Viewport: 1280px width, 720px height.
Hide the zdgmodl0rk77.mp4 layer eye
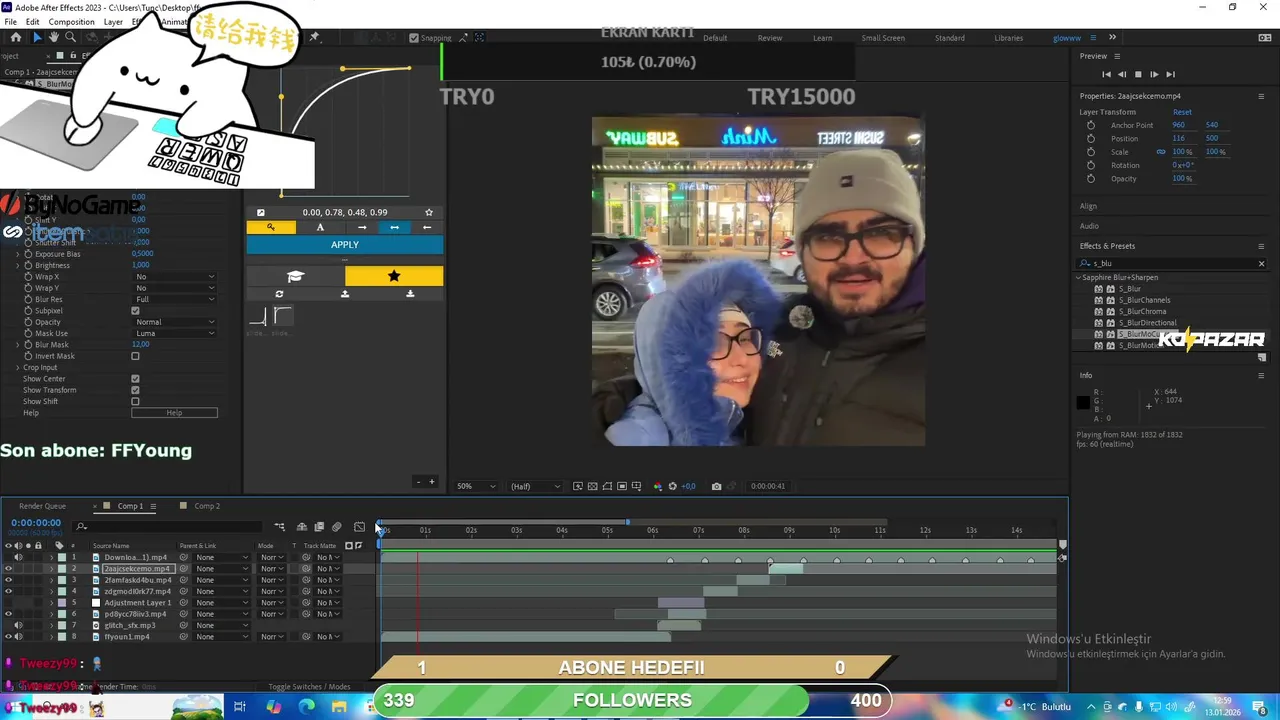click(8, 591)
